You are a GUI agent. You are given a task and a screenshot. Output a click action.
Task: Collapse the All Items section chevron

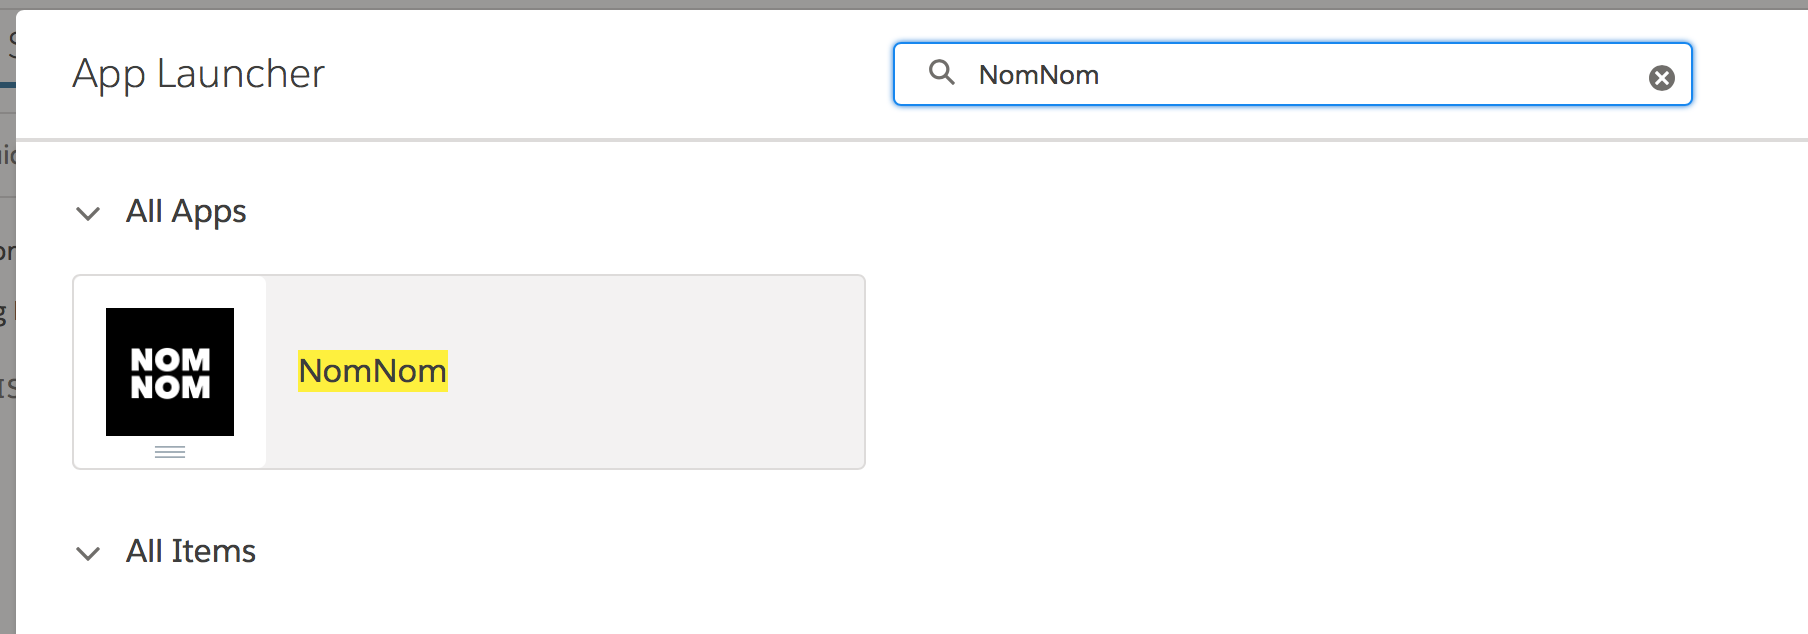(x=88, y=553)
